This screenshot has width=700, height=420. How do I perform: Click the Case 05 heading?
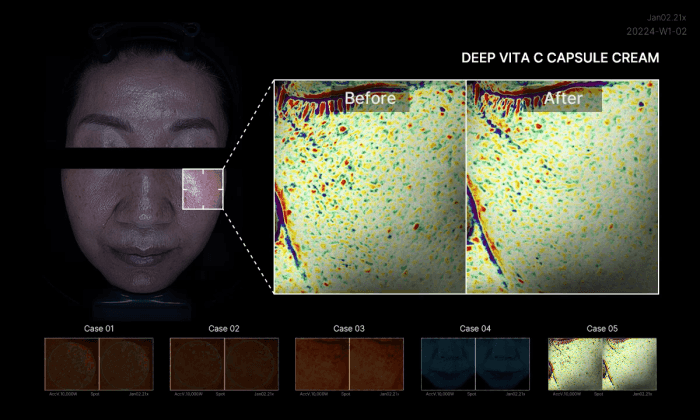[x=601, y=328]
